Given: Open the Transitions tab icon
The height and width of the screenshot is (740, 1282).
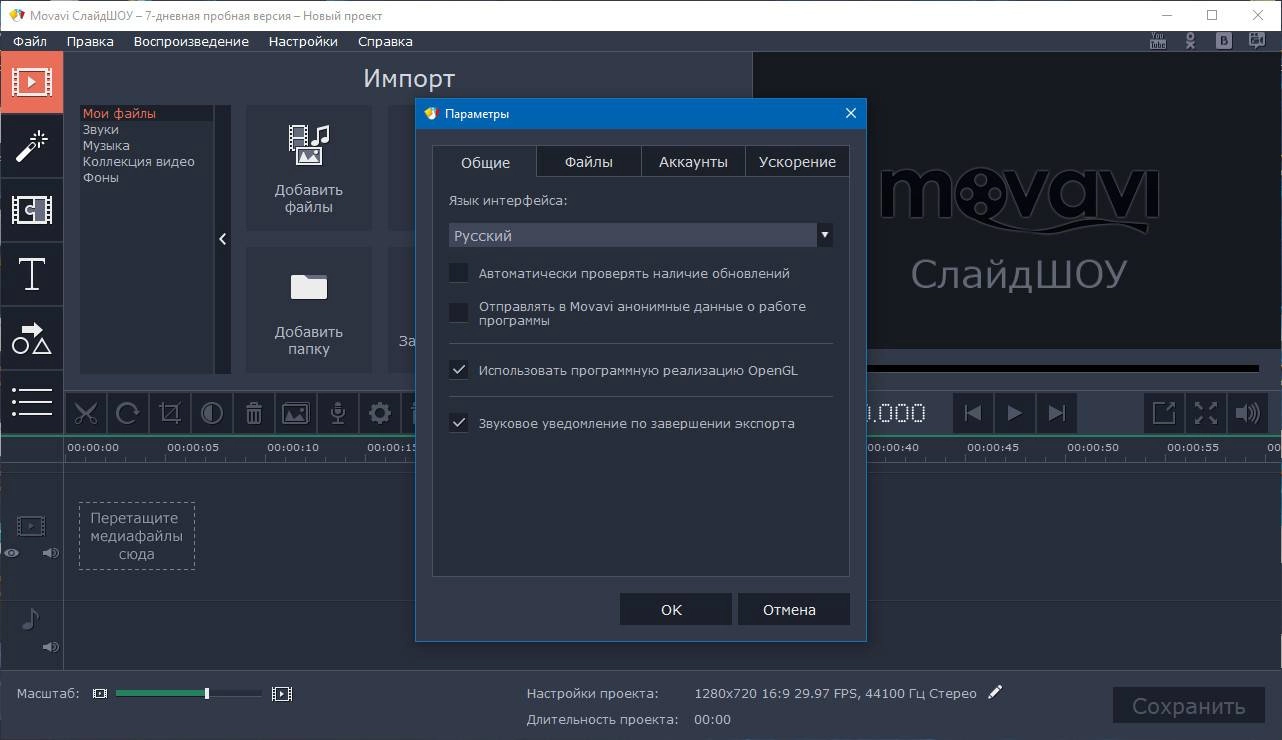Looking at the screenshot, I should point(31,210).
